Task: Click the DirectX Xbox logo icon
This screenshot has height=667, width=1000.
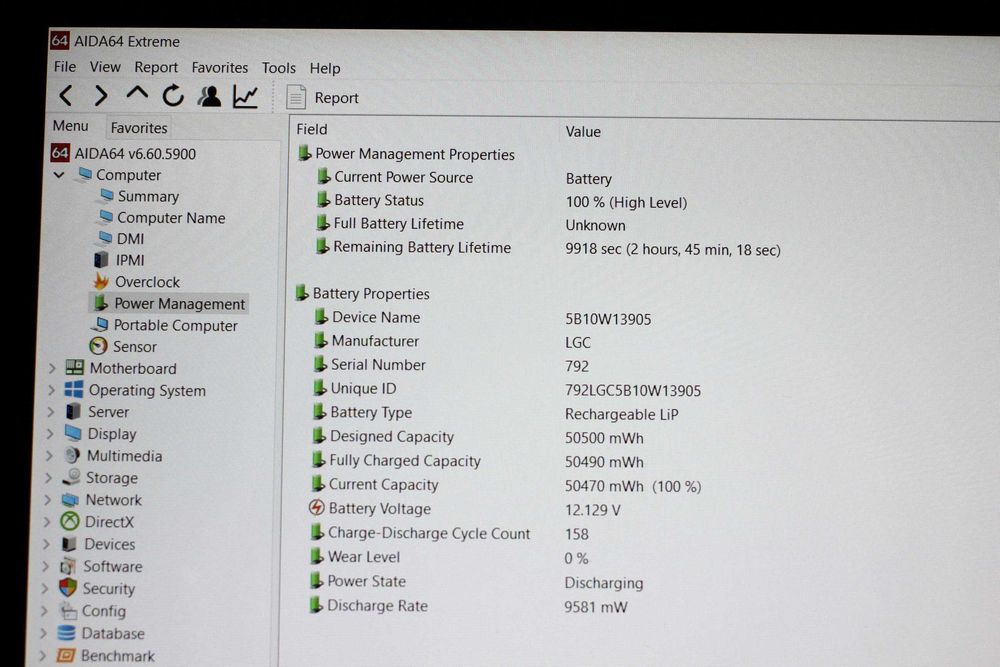Action: [70, 522]
